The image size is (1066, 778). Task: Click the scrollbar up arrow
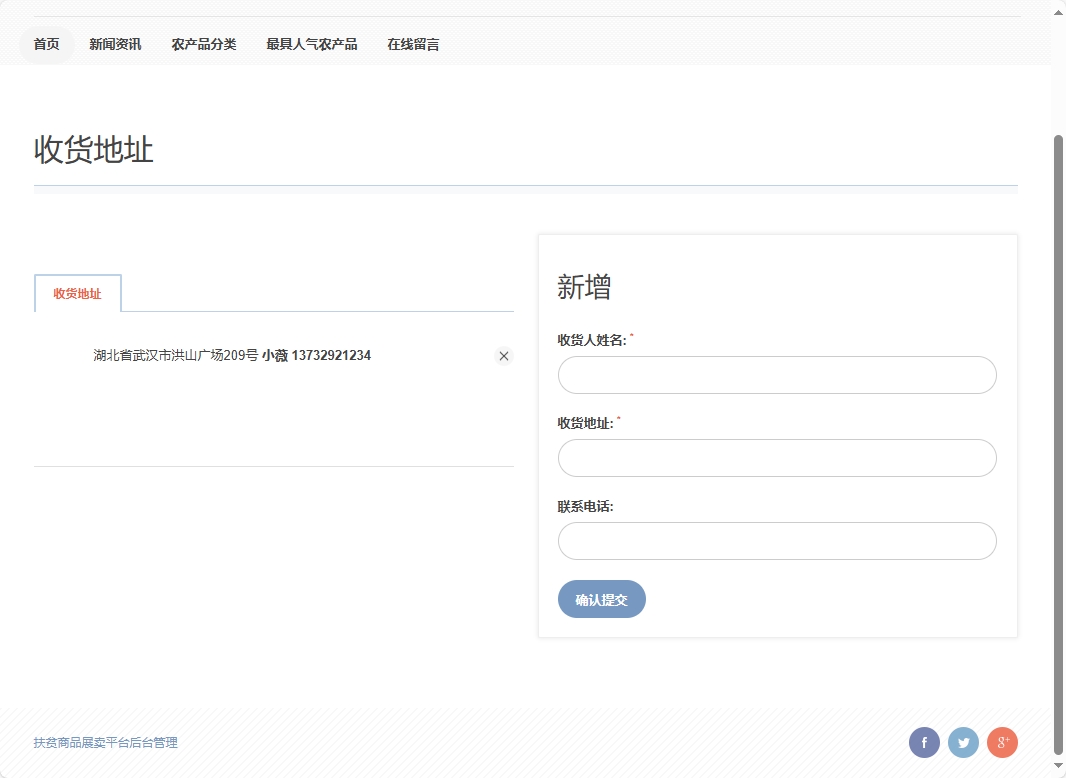[x=1058, y=10]
